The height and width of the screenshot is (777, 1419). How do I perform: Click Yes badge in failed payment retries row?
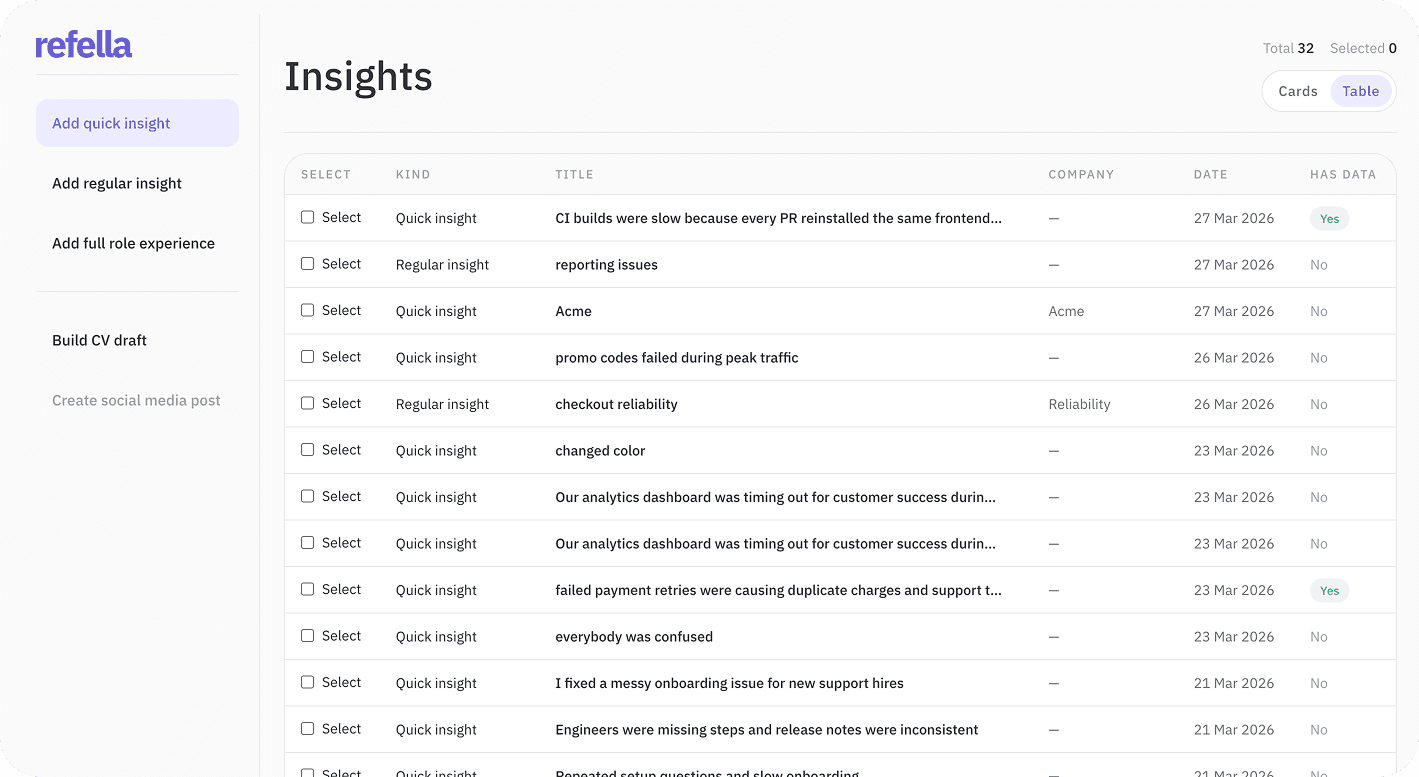(1329, 590)
